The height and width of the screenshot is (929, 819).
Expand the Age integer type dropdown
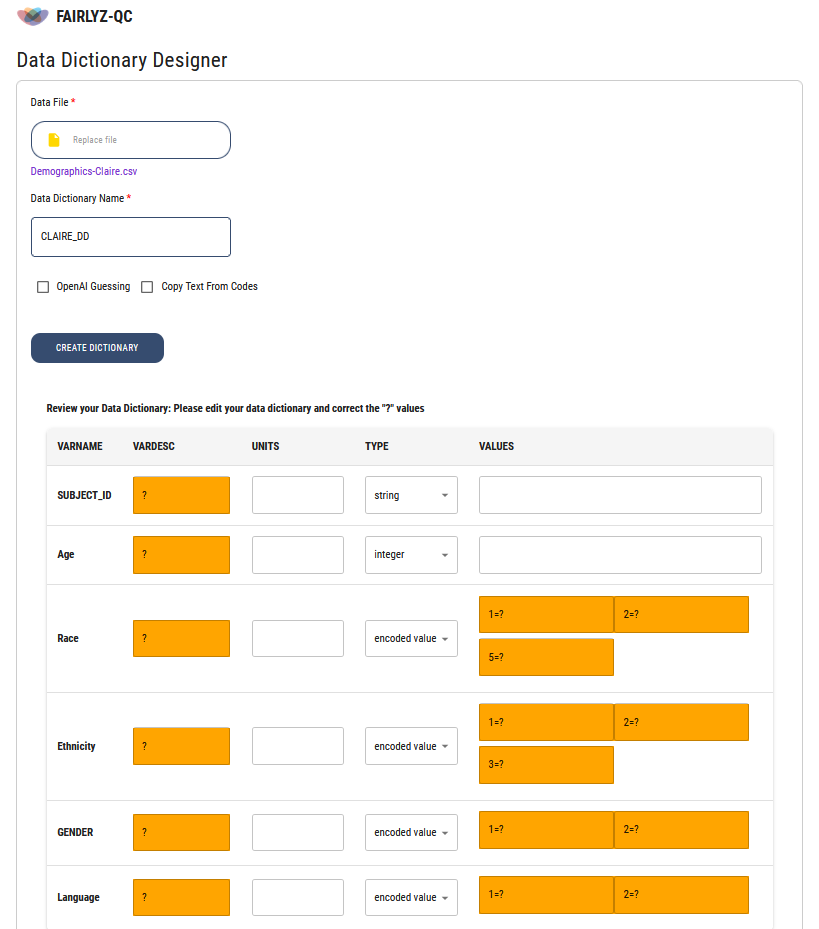tap(411, 555)
